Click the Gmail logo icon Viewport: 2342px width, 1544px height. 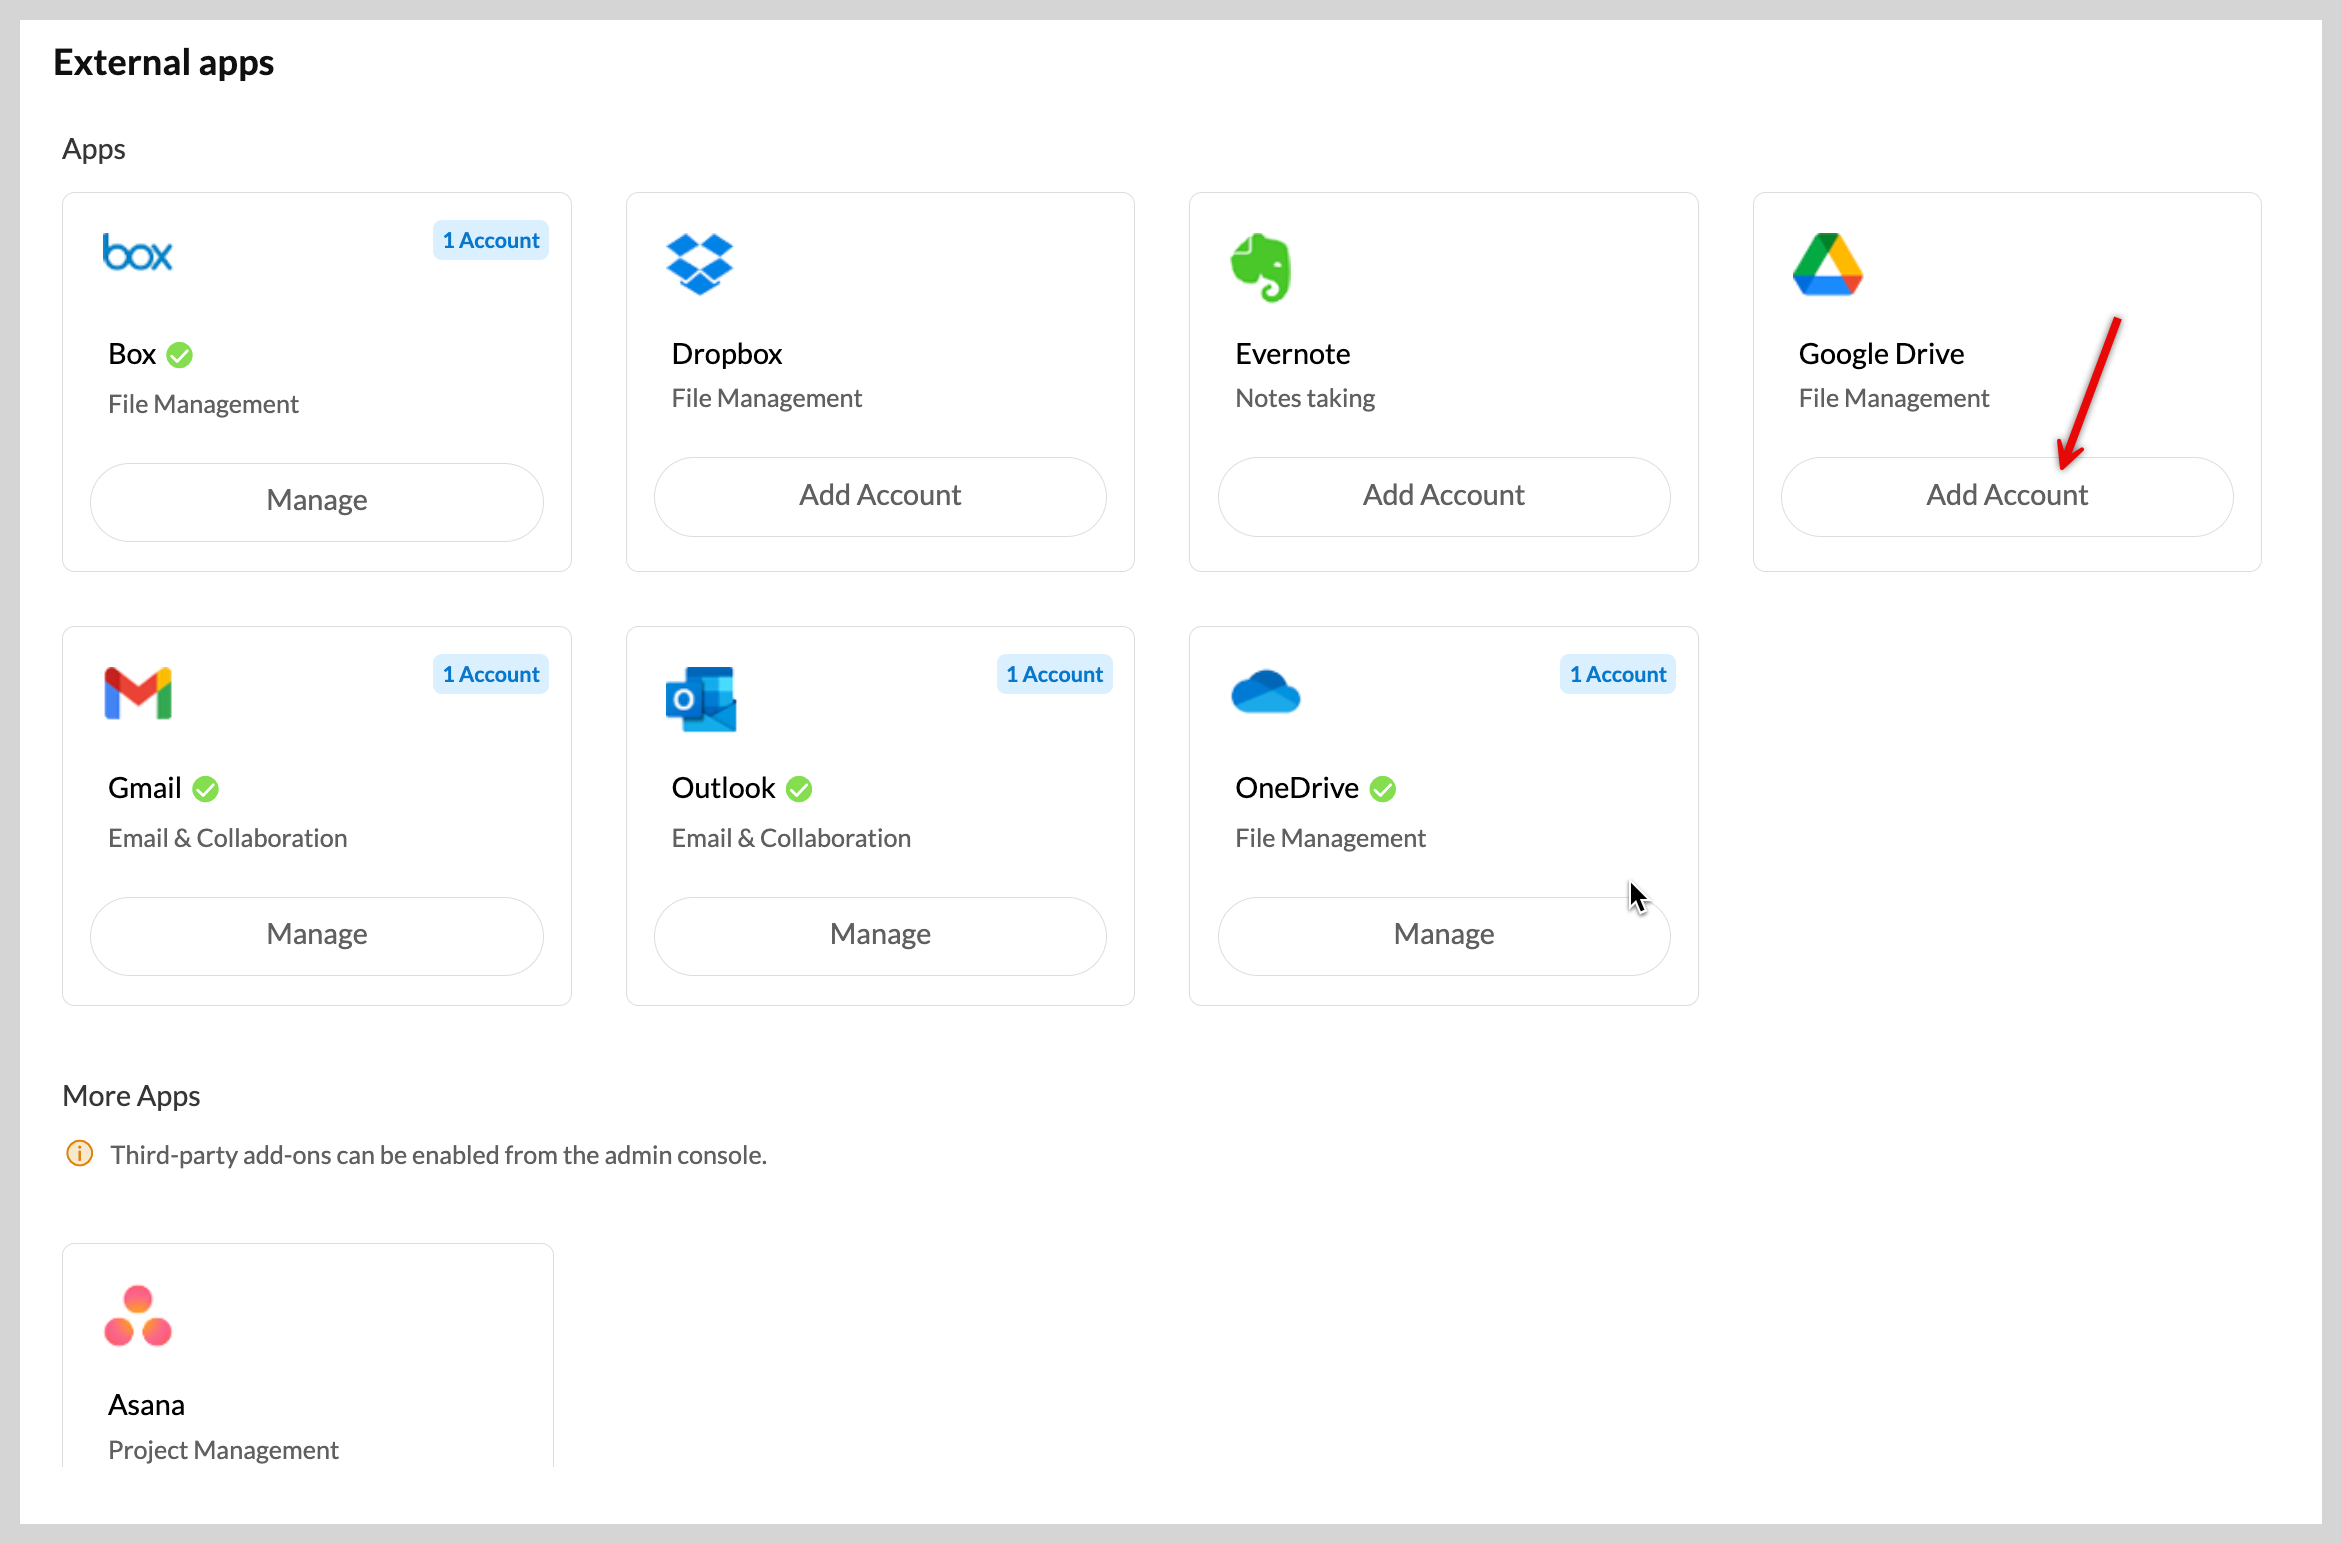tap(138, 693)
